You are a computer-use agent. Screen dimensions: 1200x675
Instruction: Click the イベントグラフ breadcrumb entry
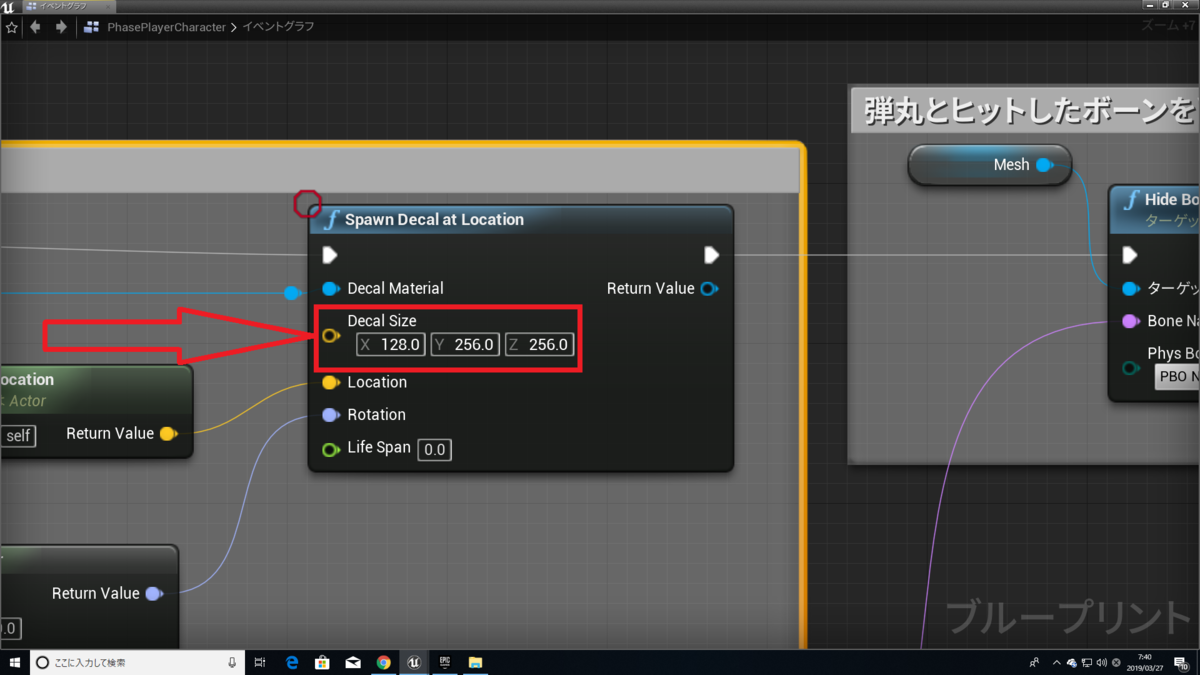tap(279, 27)
